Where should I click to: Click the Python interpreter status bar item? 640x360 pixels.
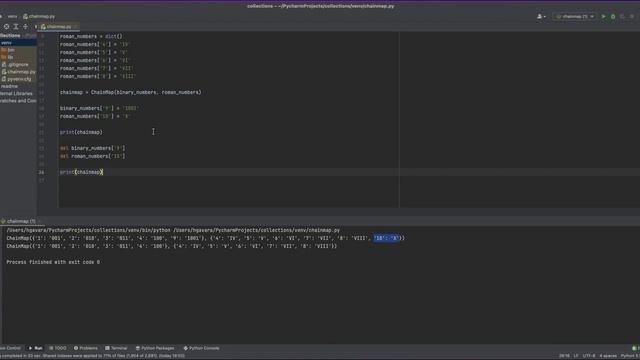[x=630, y=356]
